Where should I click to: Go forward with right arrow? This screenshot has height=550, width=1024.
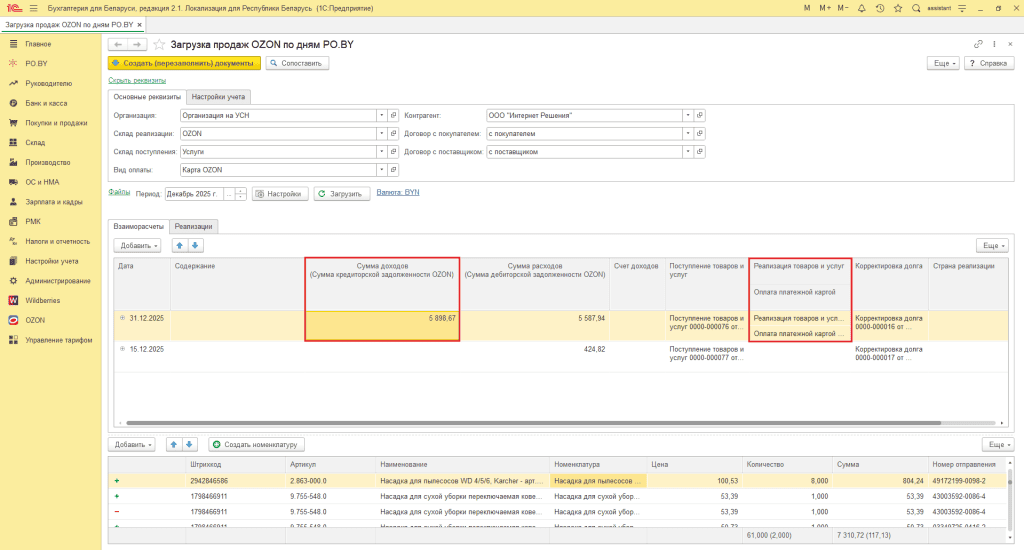(x=136, y=44)
